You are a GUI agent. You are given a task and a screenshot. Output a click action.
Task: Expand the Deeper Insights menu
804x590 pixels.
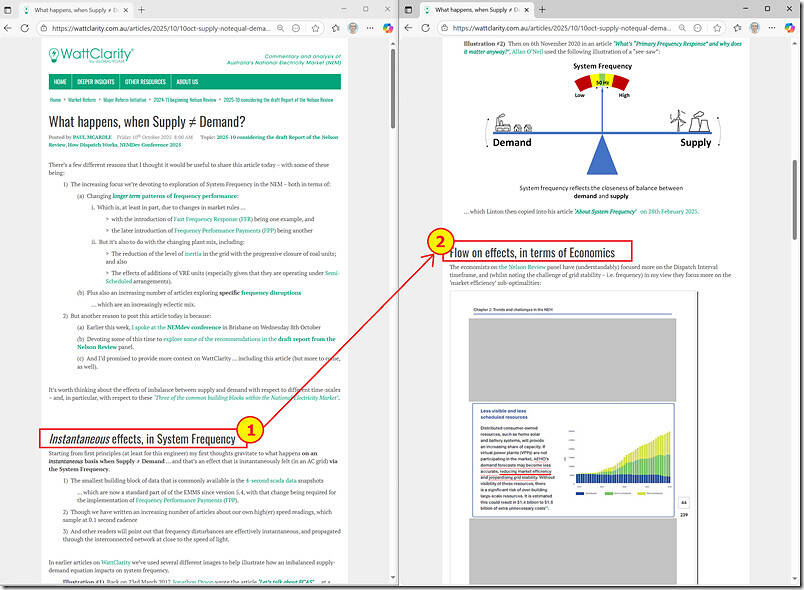[96, 82]
